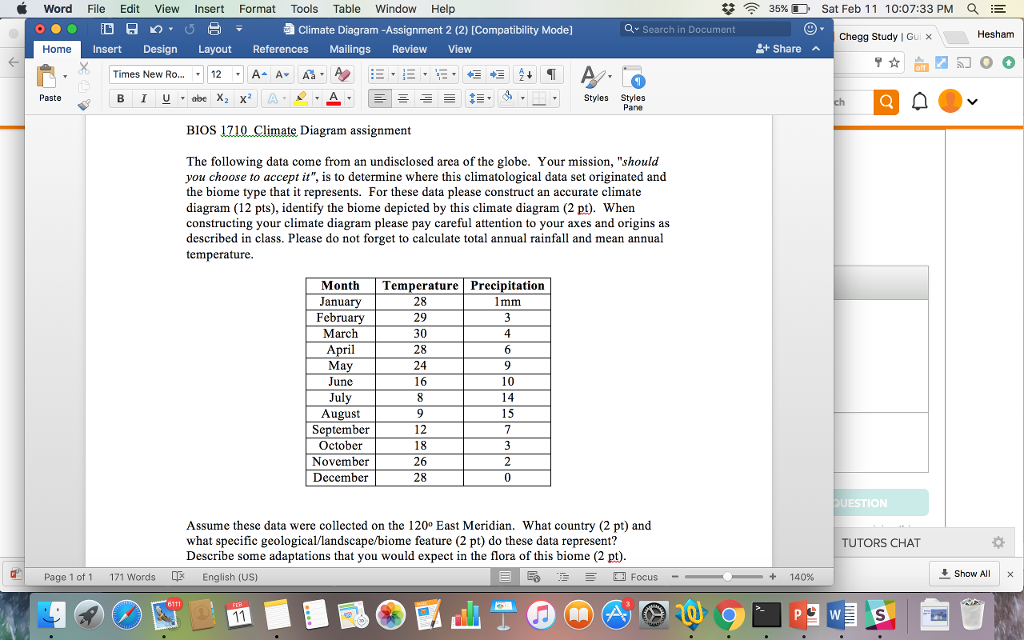Select the Bold formatting icon

pyautogui.click(x=120, y=98)
